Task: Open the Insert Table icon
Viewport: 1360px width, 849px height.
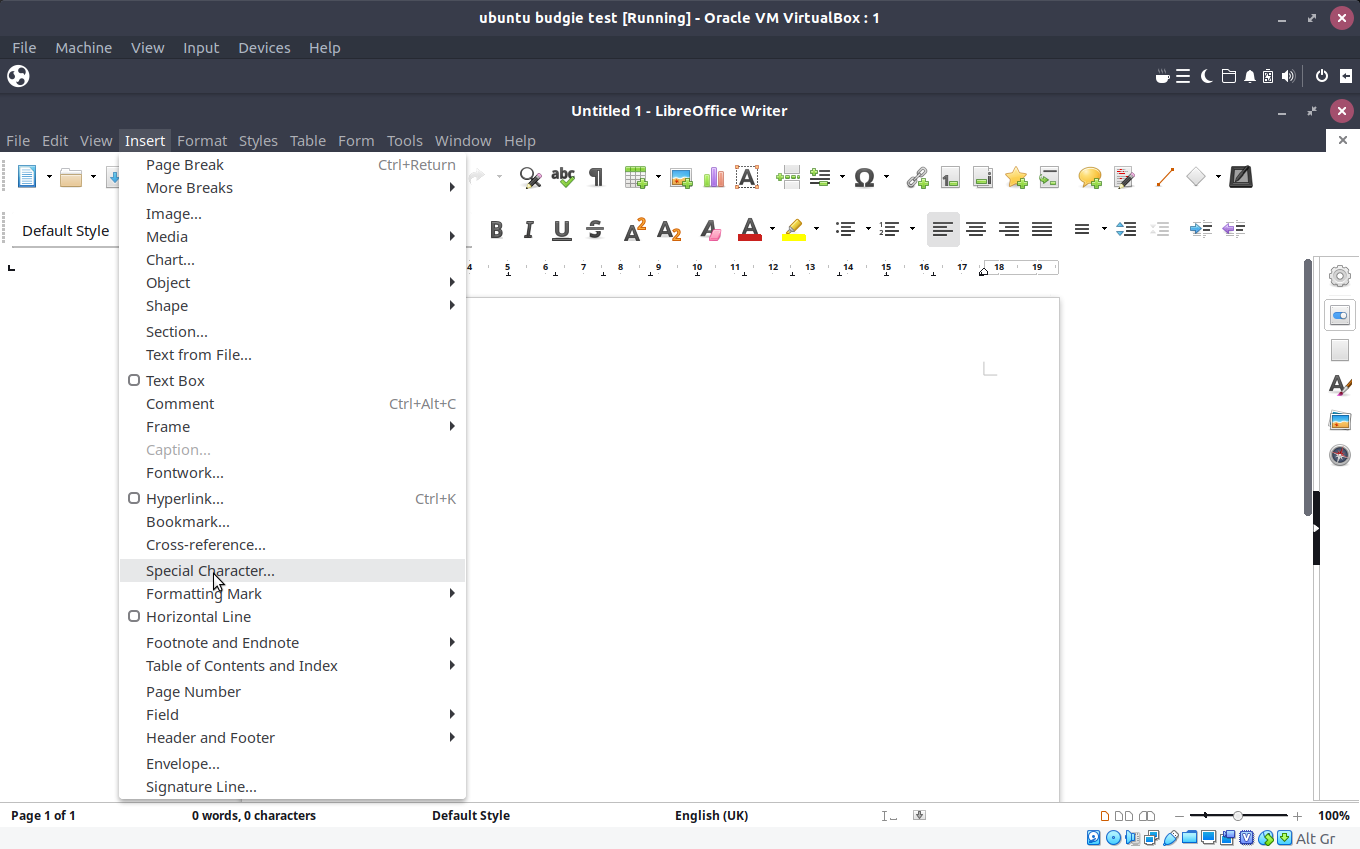Action: click(x=635, y=177)
